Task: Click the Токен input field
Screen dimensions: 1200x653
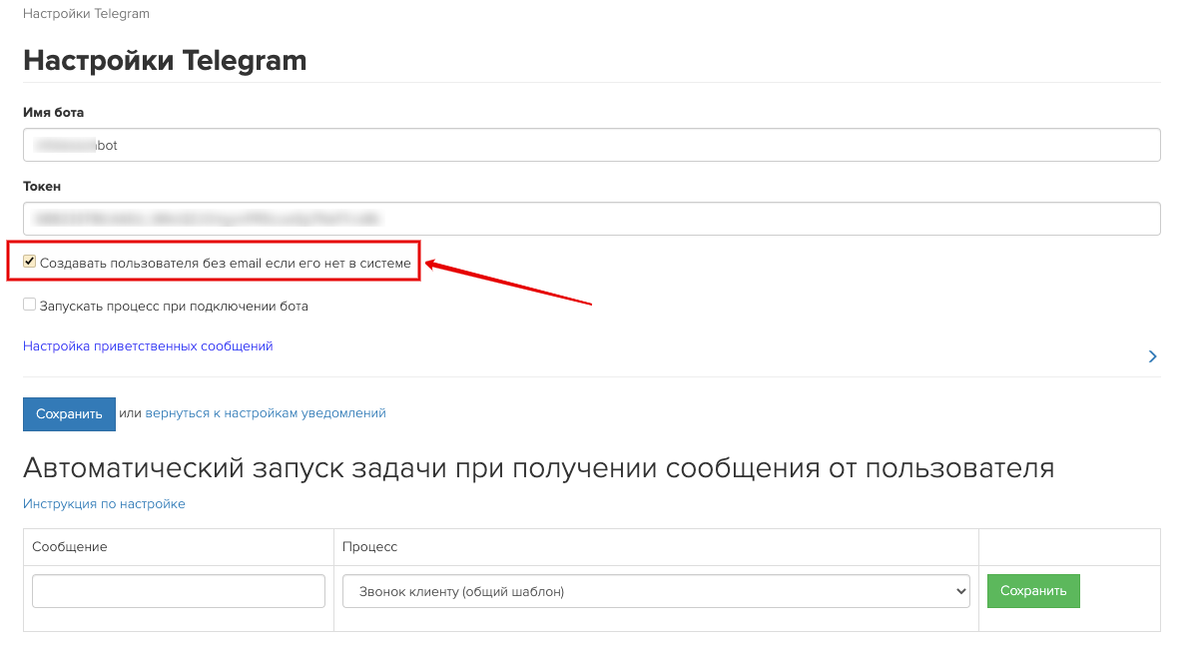Action: 591,219
